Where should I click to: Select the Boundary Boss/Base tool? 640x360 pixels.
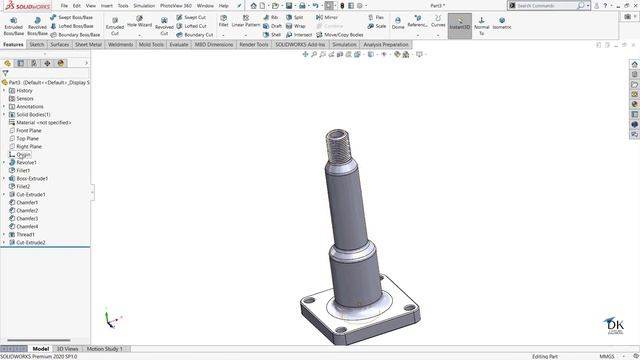[x=75, y=35]
